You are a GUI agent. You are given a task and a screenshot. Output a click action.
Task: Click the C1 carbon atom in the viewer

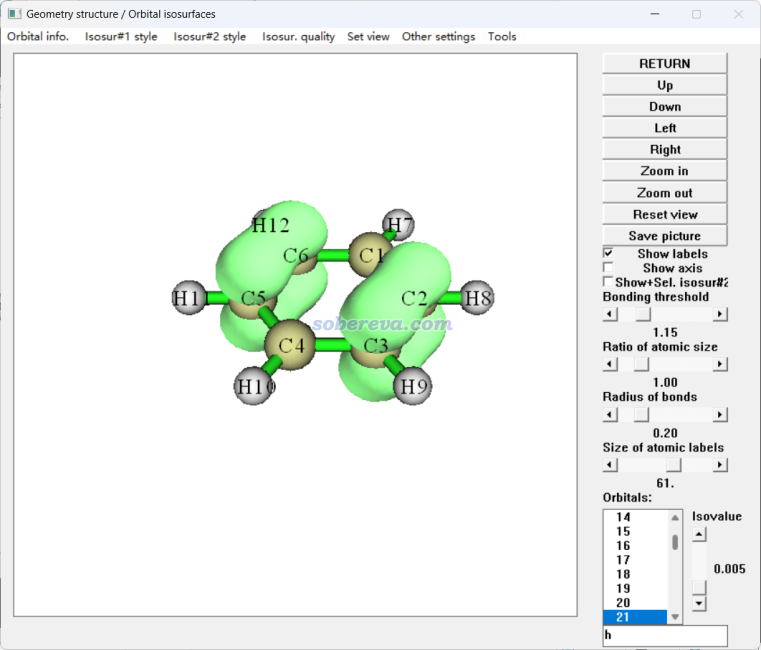coord(371,255)
